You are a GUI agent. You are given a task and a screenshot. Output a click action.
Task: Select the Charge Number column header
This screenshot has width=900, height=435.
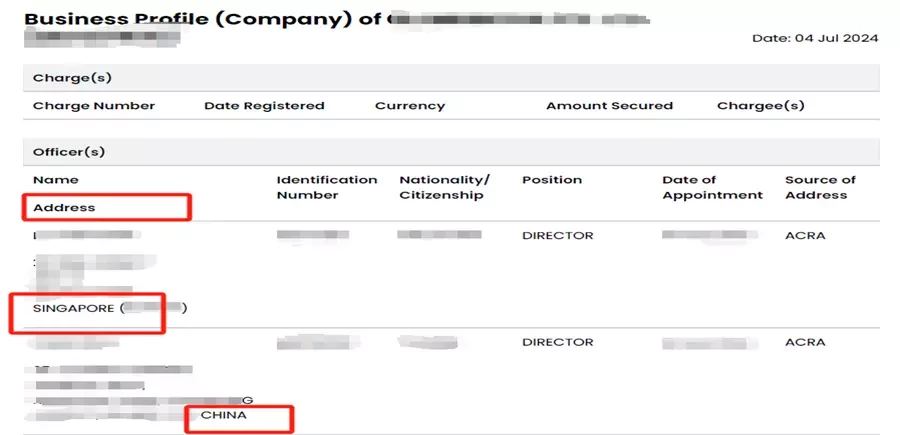[x=94, y=106]
